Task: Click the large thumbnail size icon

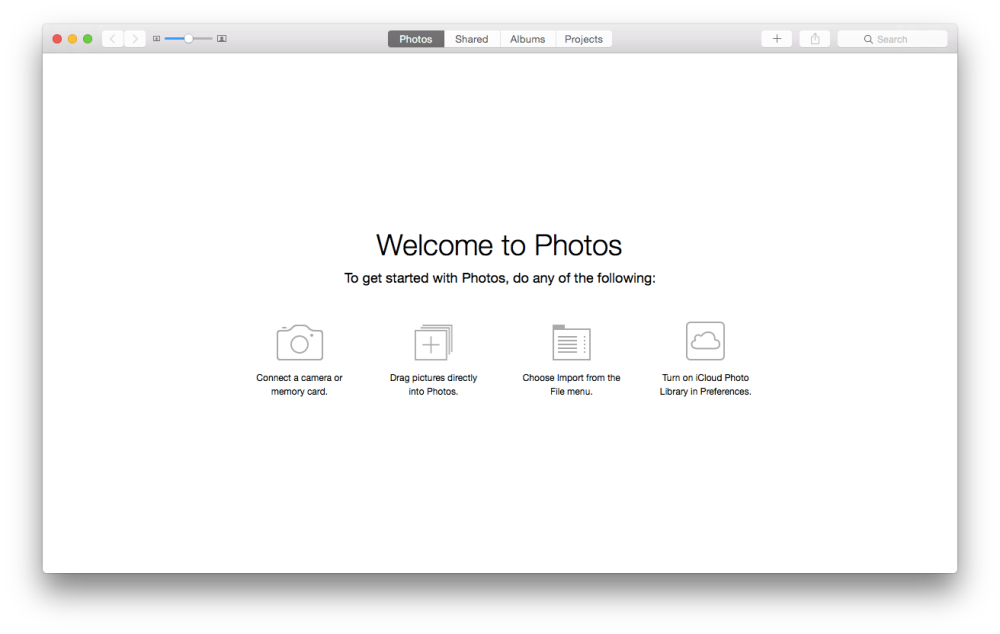Action: tap(221, 38)
